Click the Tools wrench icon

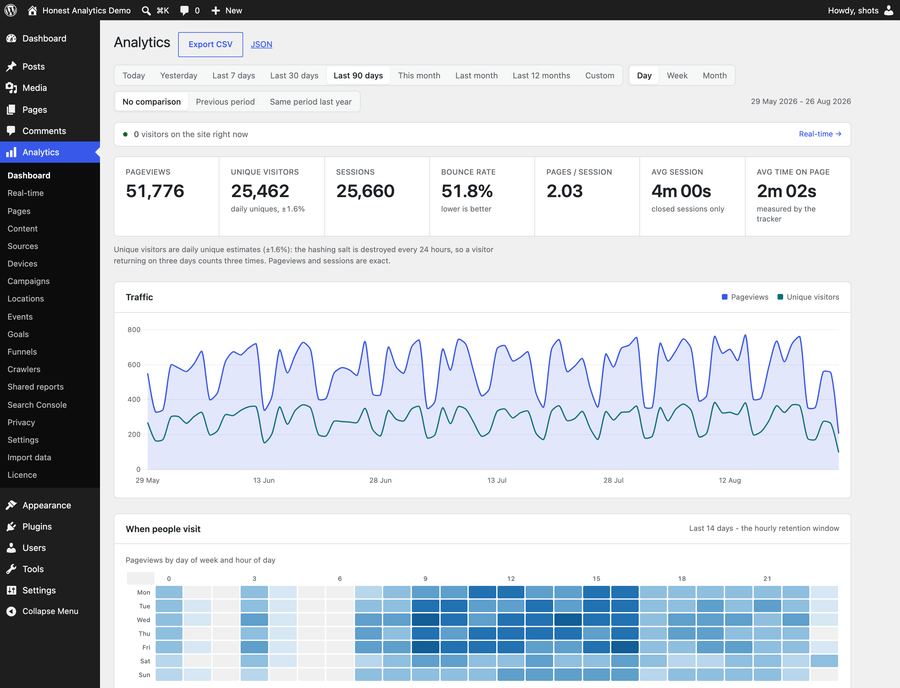click(x=11, y=569)
